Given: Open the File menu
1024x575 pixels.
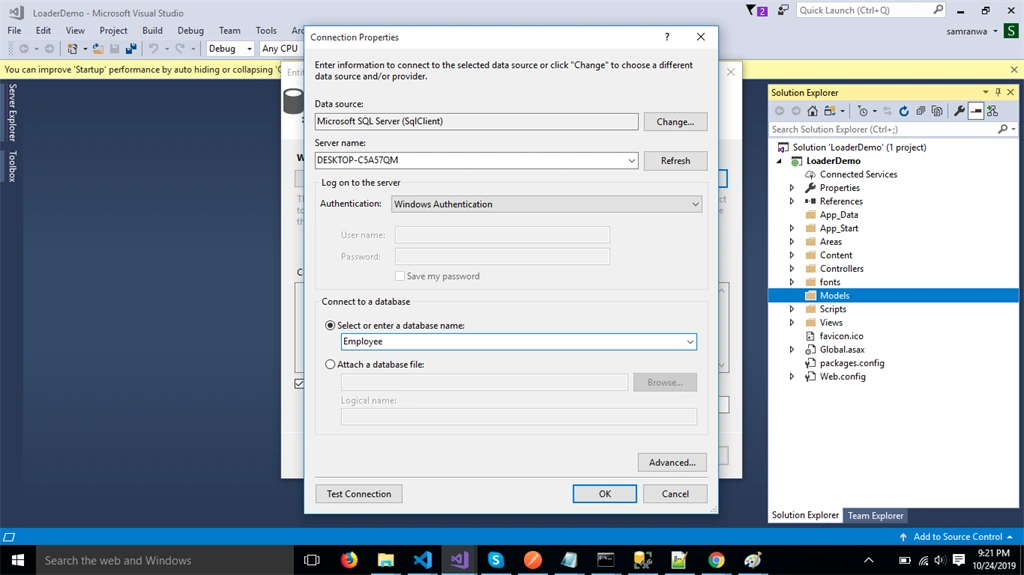Looking at the screenshot, I should (14, 30).
